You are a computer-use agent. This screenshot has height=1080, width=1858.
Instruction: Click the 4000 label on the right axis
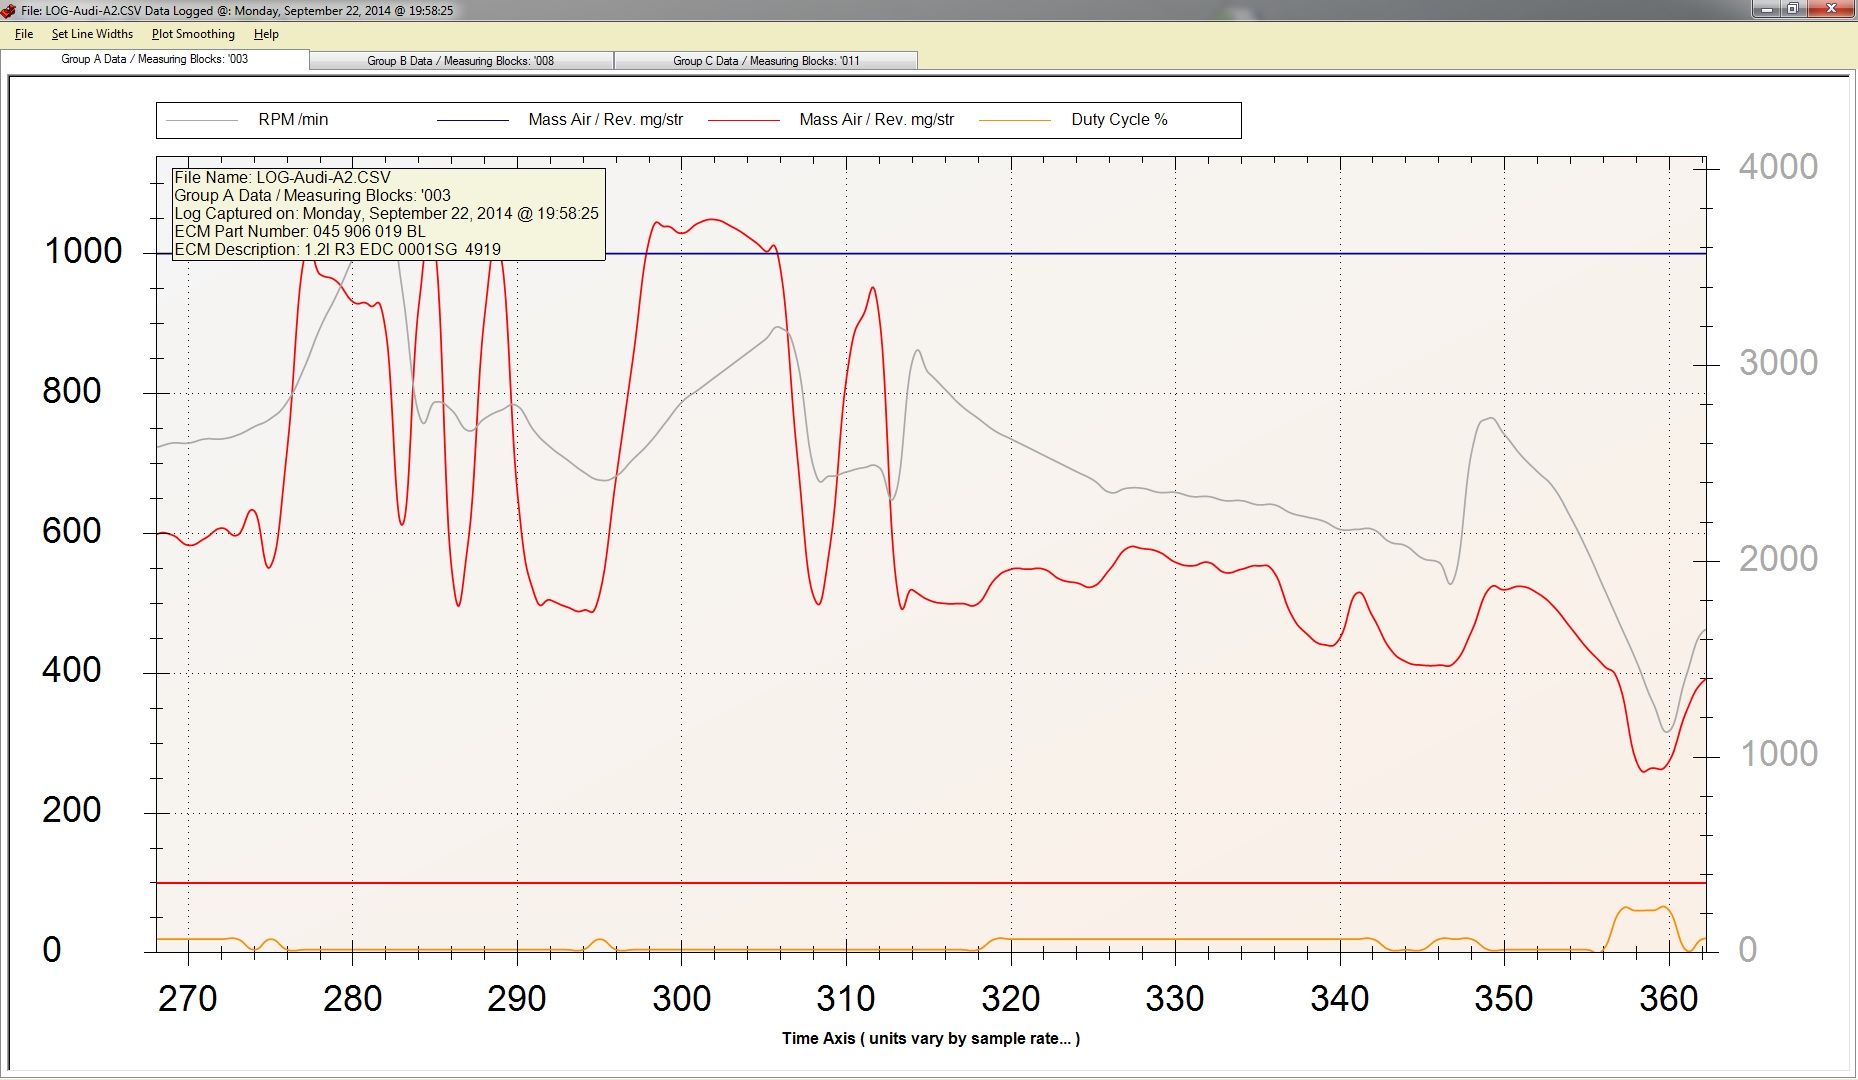point(1777,167)
